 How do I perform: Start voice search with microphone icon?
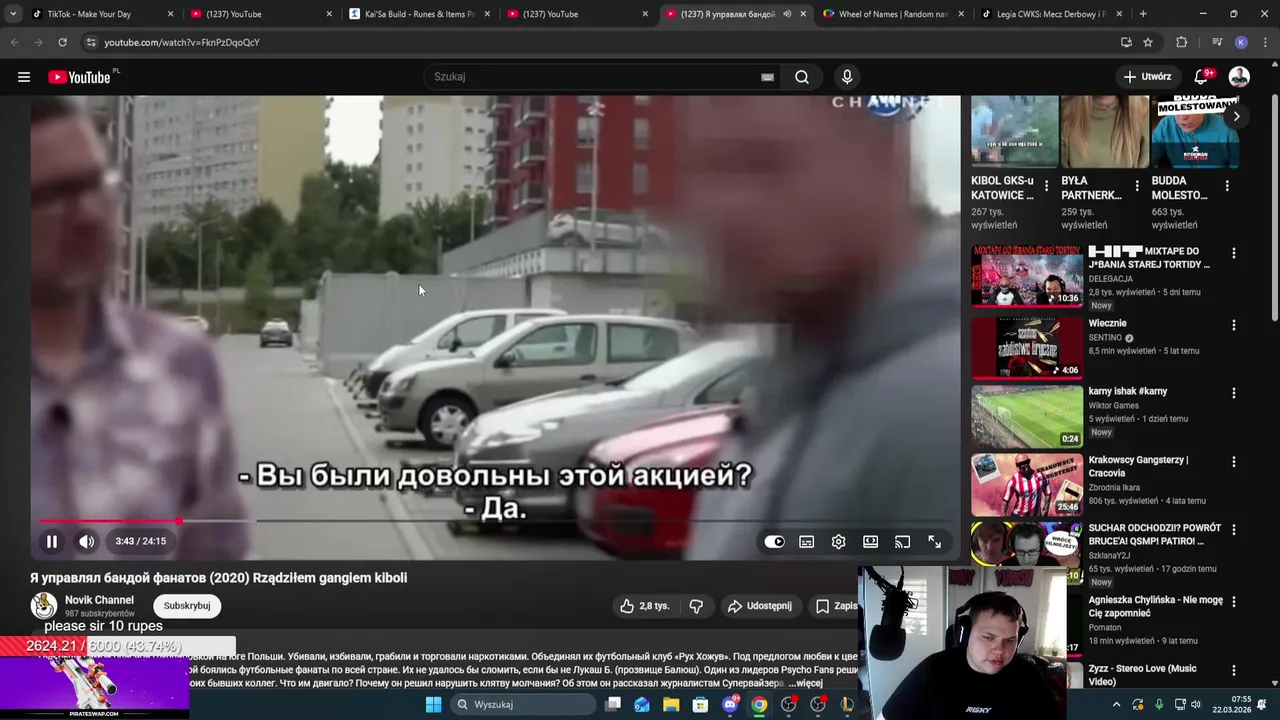(847, 77)
